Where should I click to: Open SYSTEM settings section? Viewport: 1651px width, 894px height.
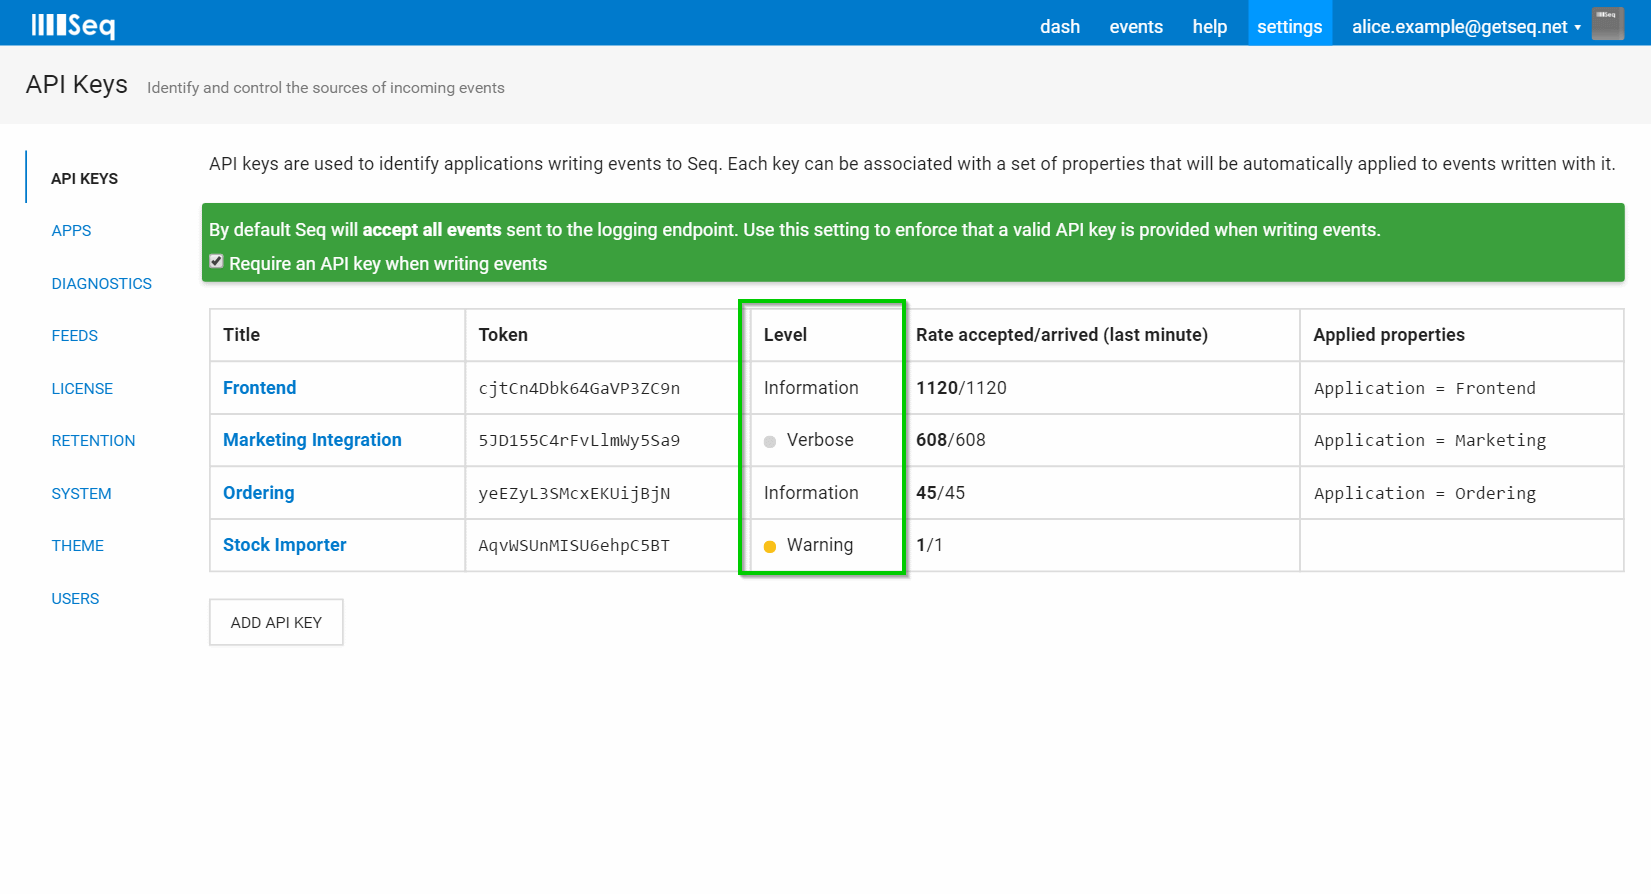[x=82, y=493]
